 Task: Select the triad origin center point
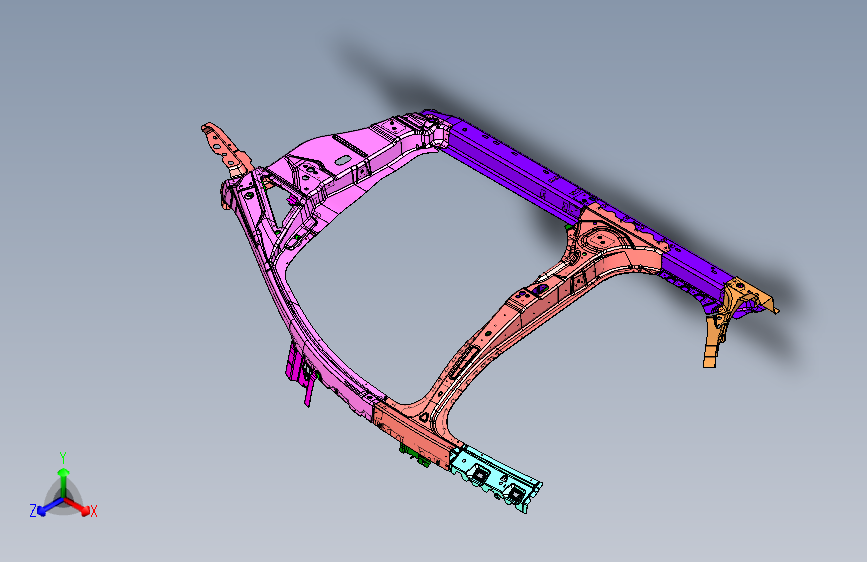click(64, 498)
